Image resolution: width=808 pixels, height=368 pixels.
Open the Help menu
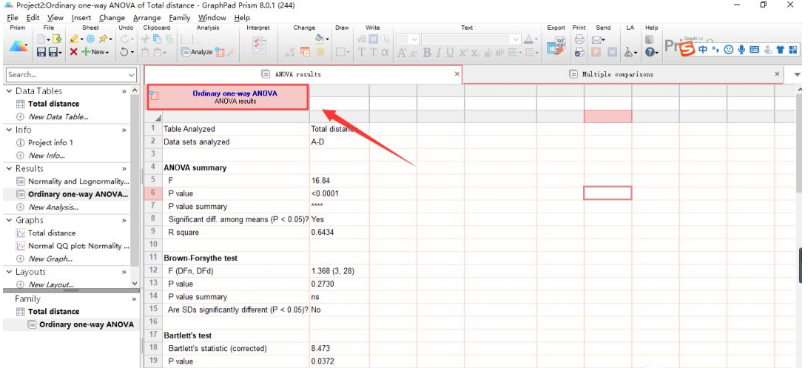242,18
